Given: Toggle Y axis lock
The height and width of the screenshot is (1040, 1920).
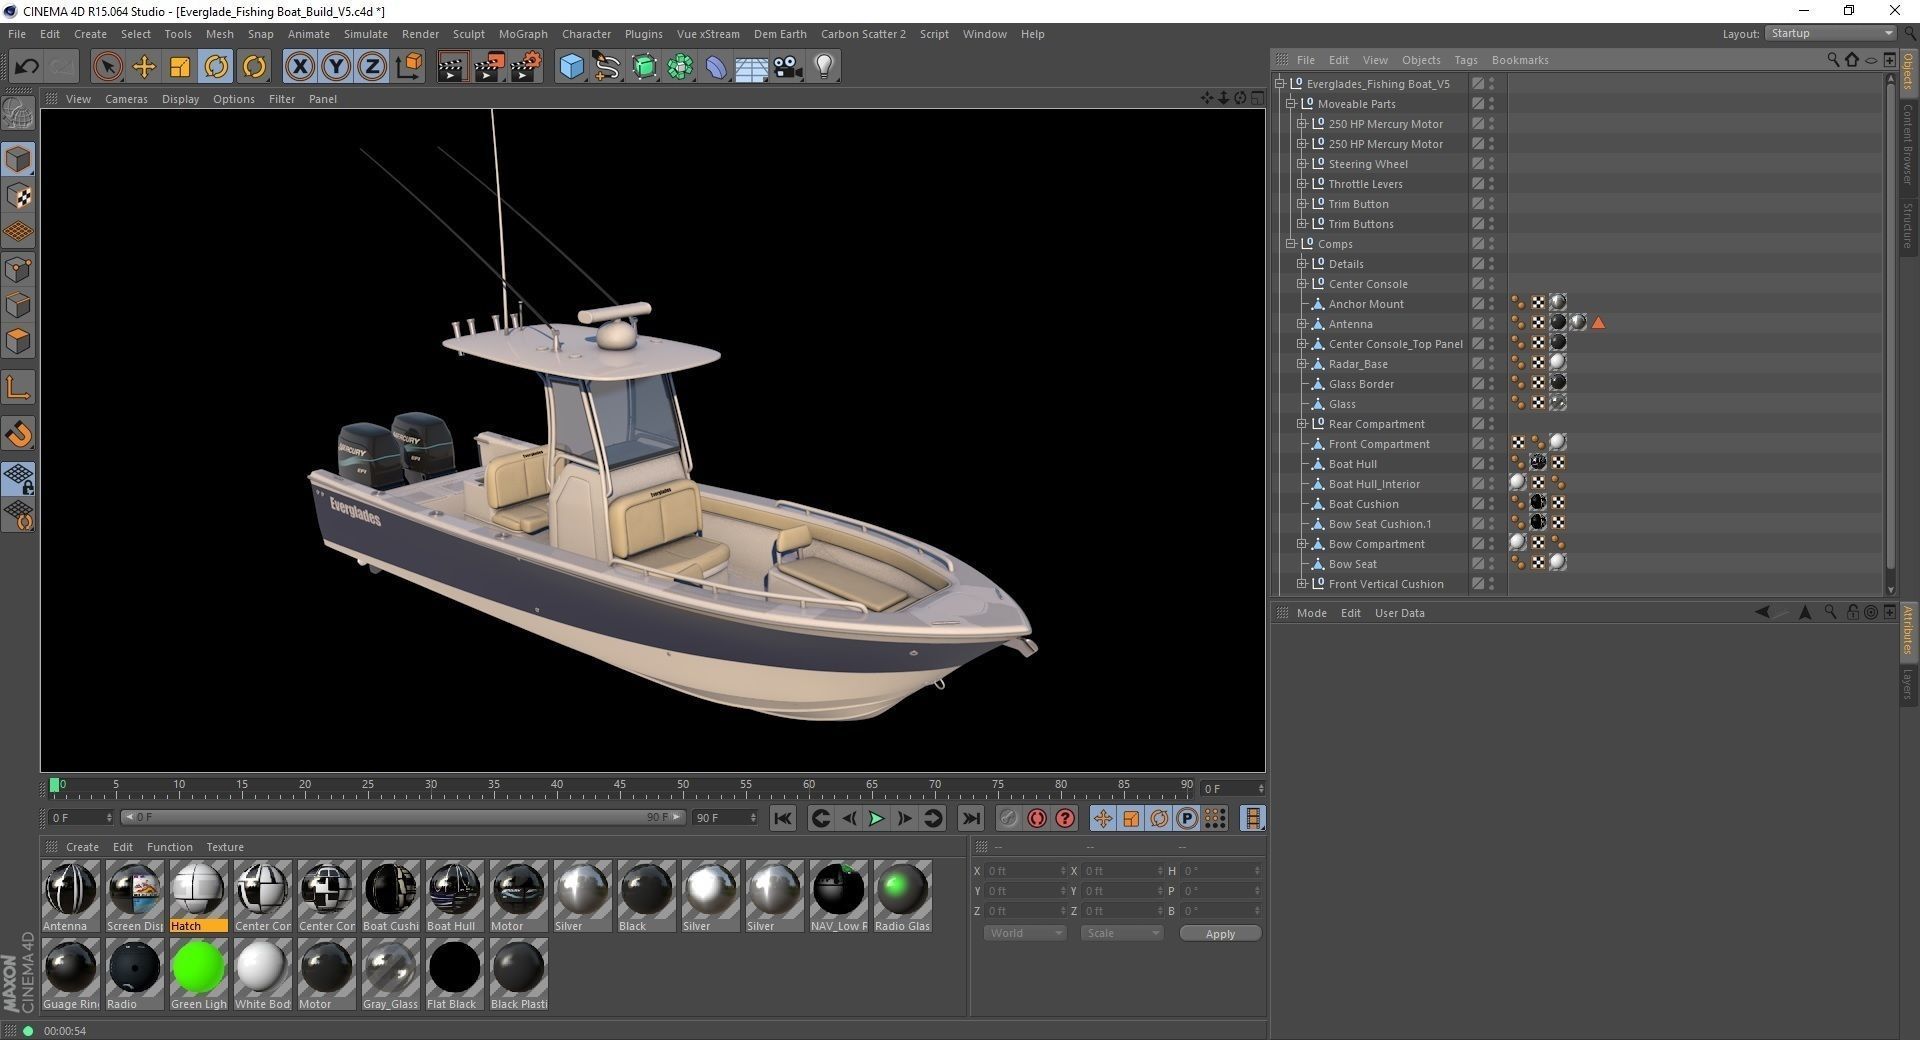Looking at the screenshot, I should click(x=336, y=67).
